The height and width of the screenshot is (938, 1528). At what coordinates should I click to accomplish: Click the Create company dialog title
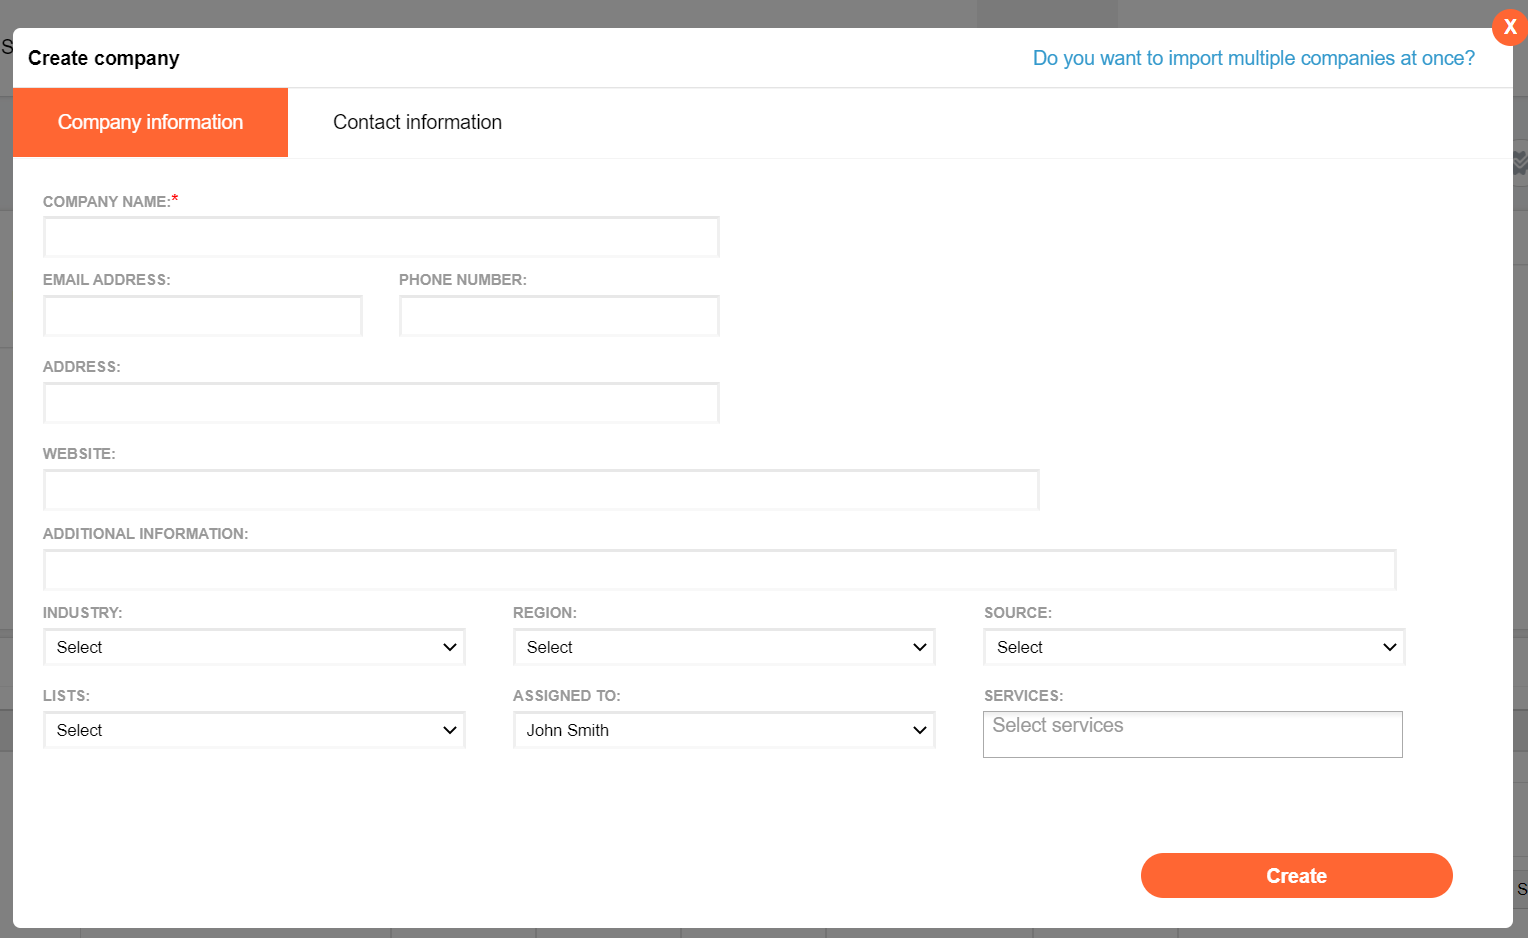pyautogui.click(x=104, y=58)
